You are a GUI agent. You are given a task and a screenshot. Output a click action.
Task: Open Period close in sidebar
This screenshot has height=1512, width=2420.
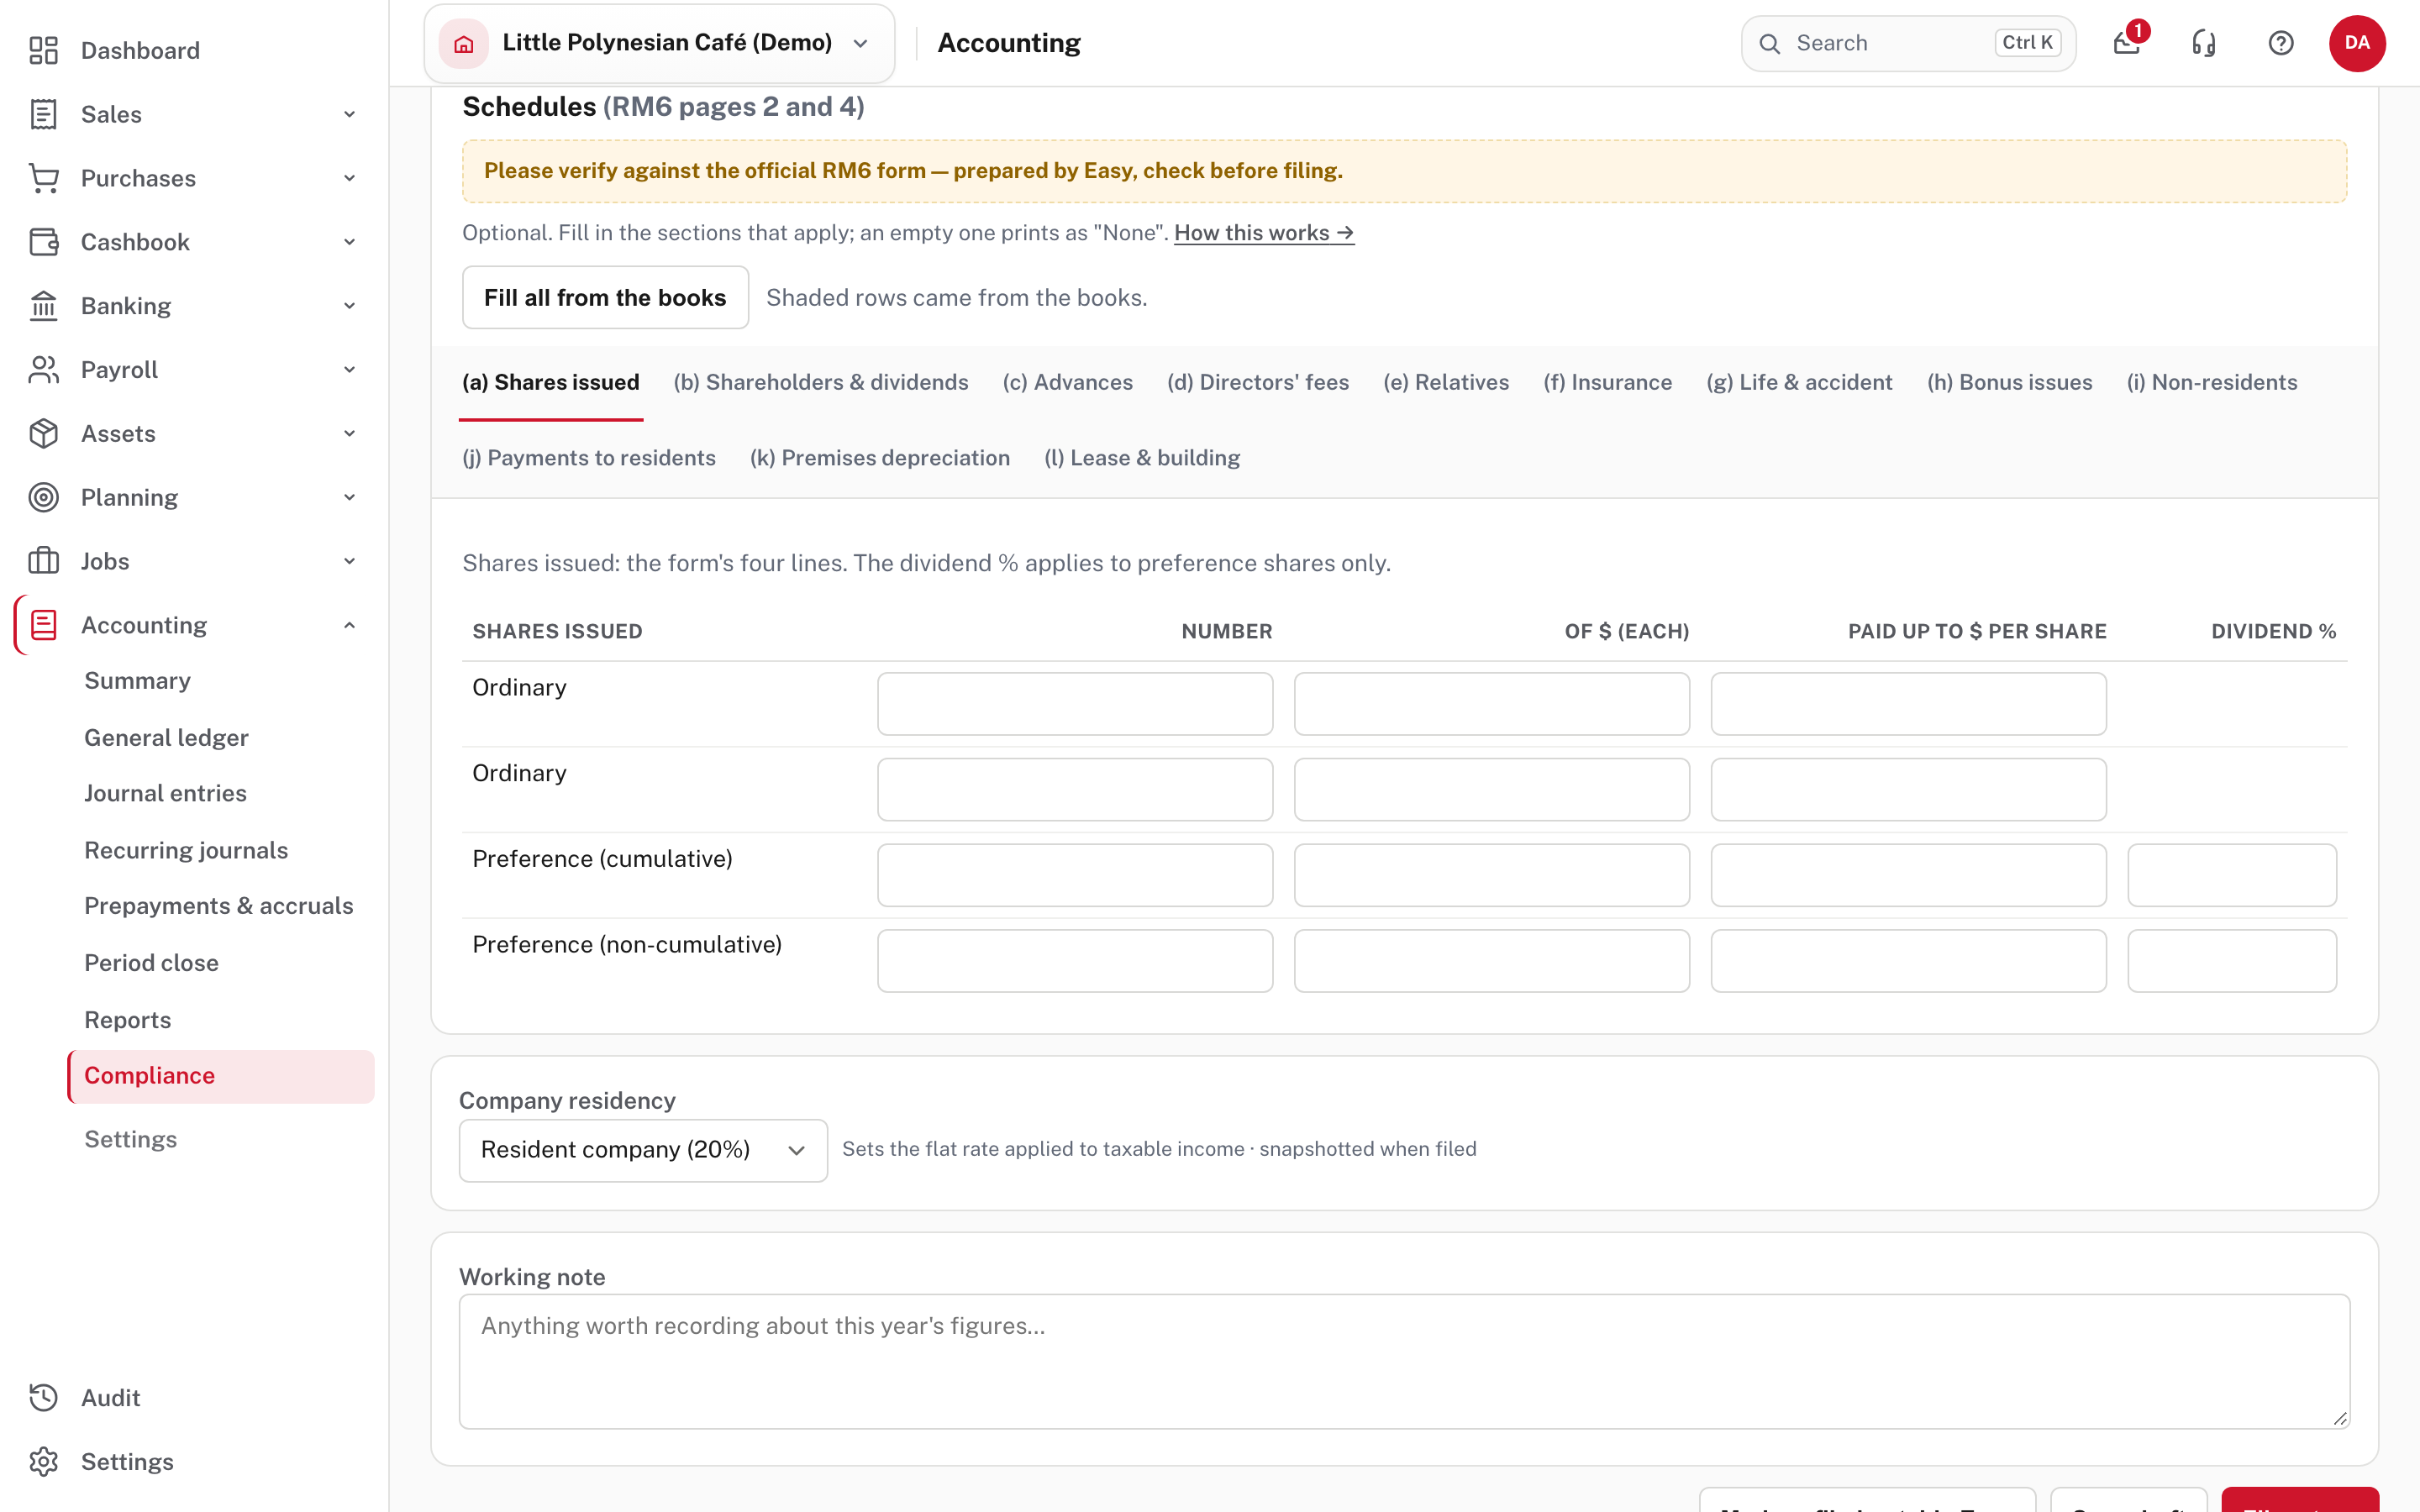coord(151,963)
